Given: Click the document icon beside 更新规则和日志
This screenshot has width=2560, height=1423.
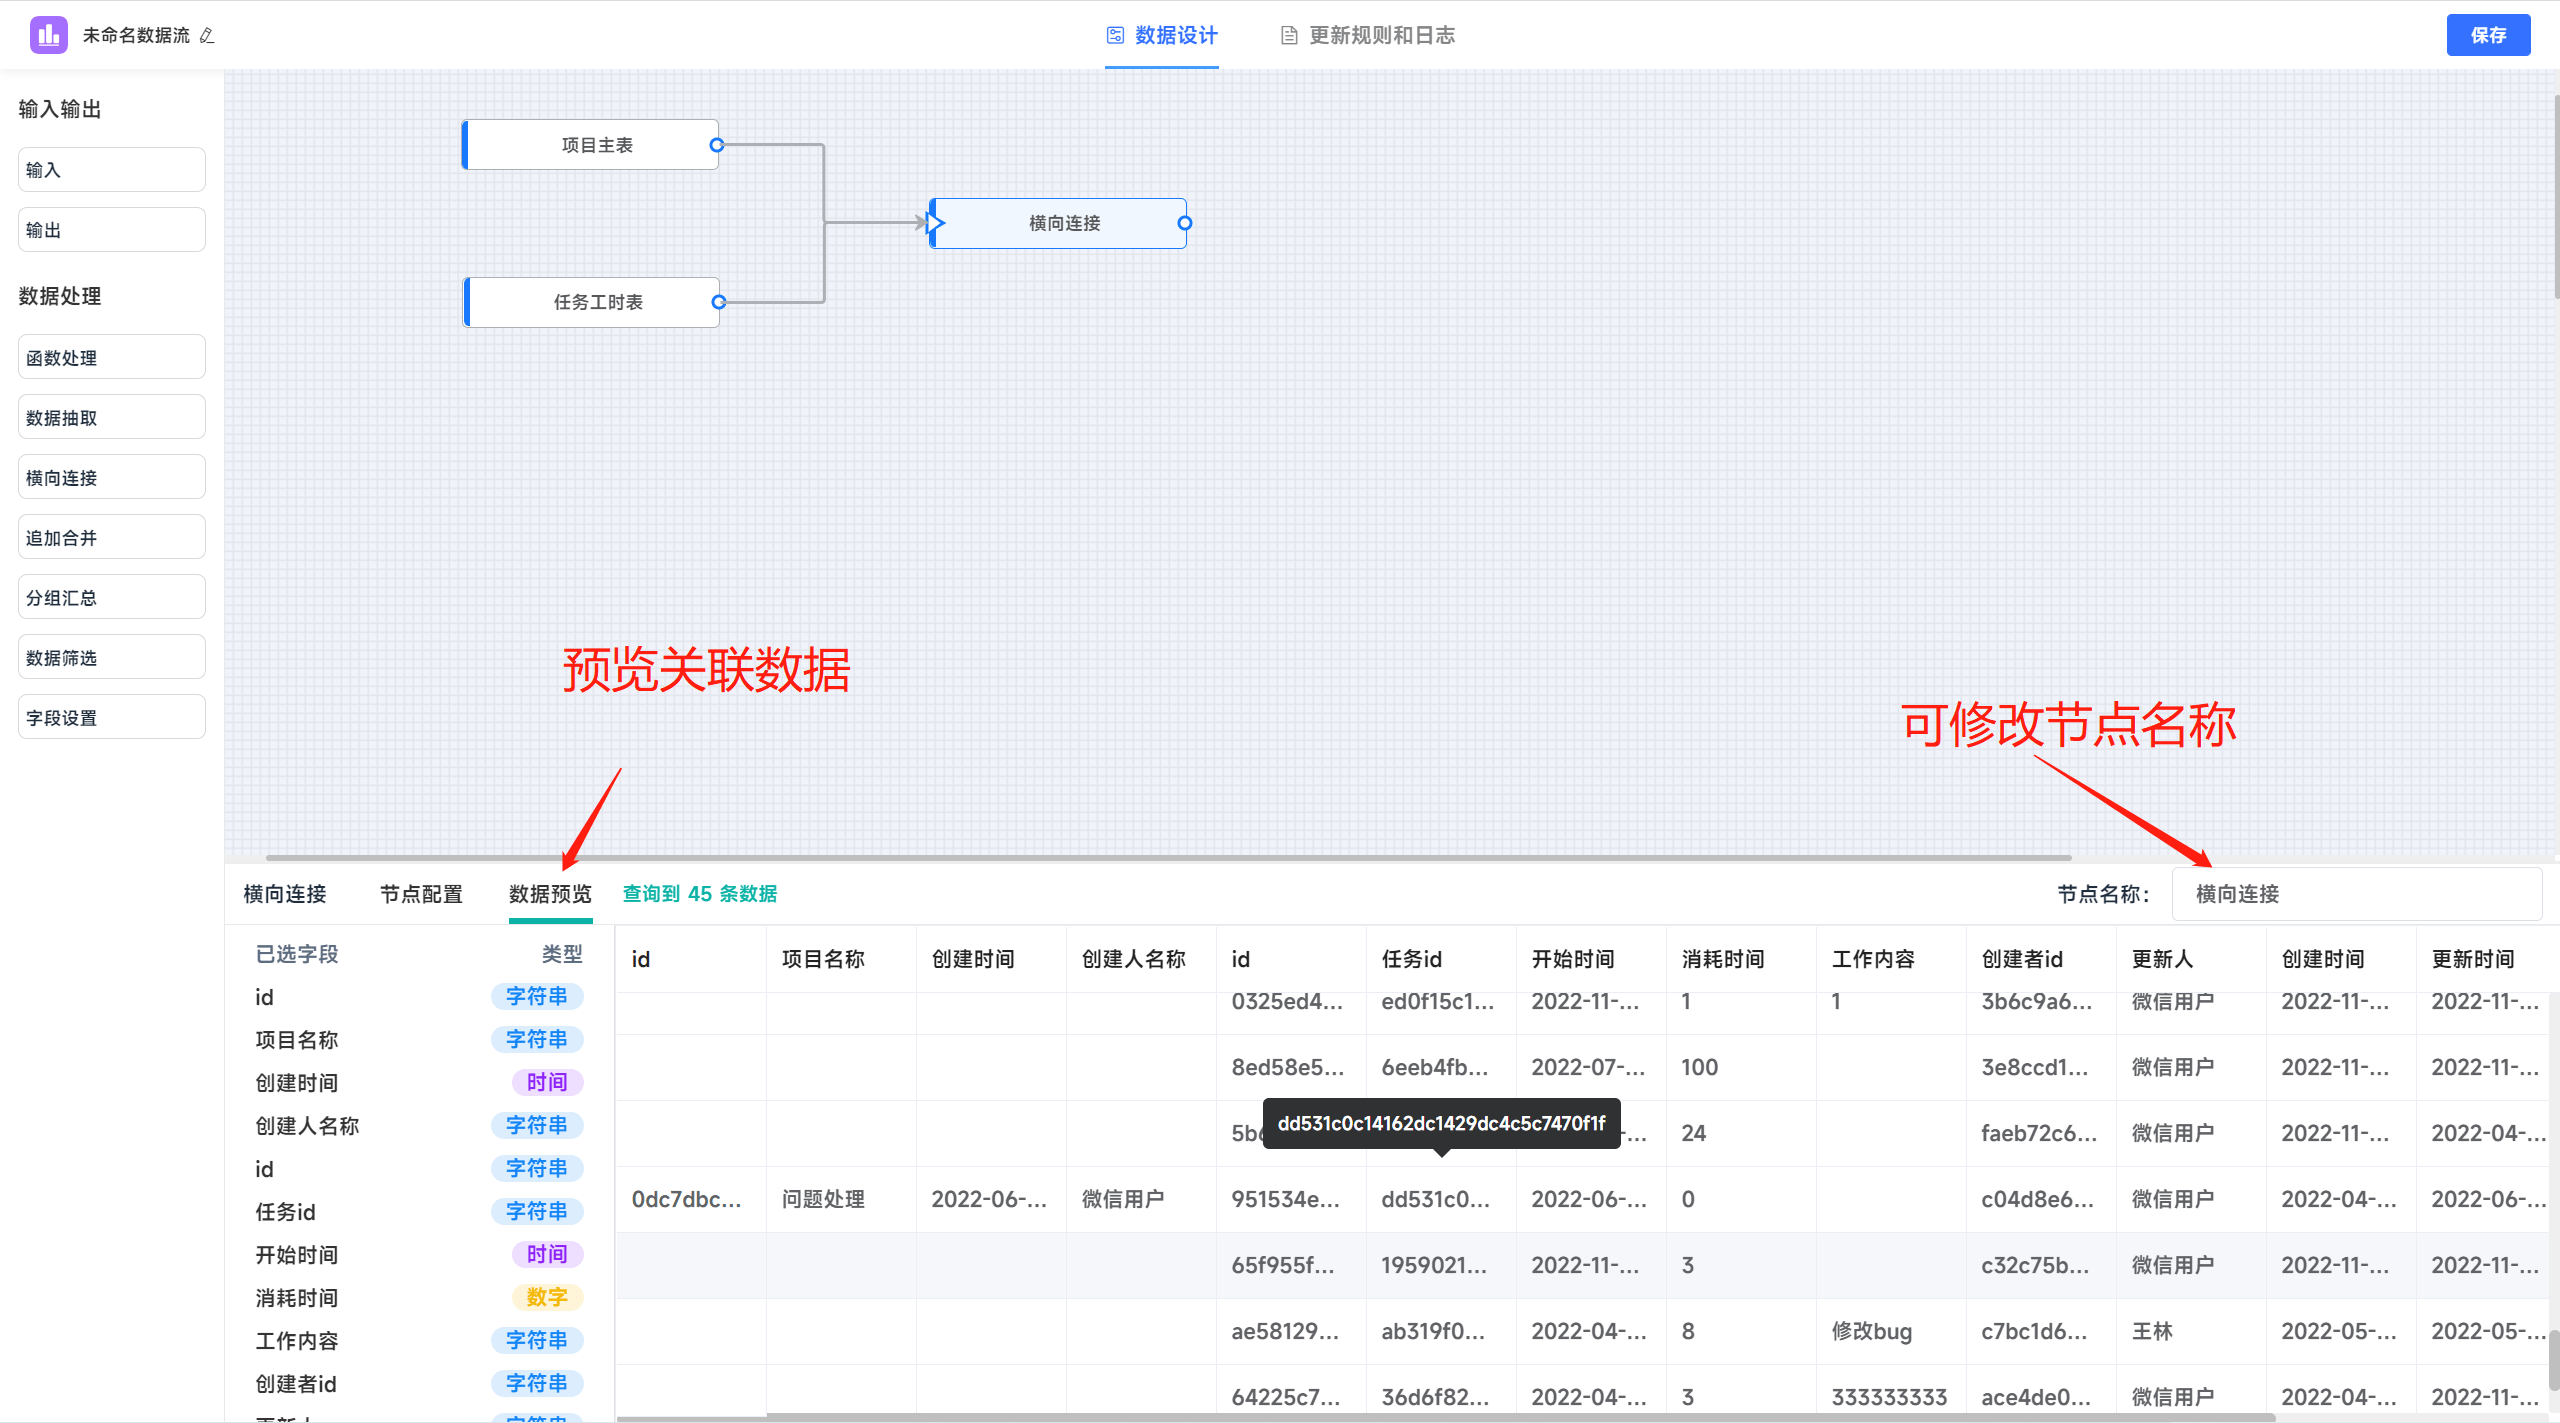Looking at the screenshot, I should point(1288,33).
